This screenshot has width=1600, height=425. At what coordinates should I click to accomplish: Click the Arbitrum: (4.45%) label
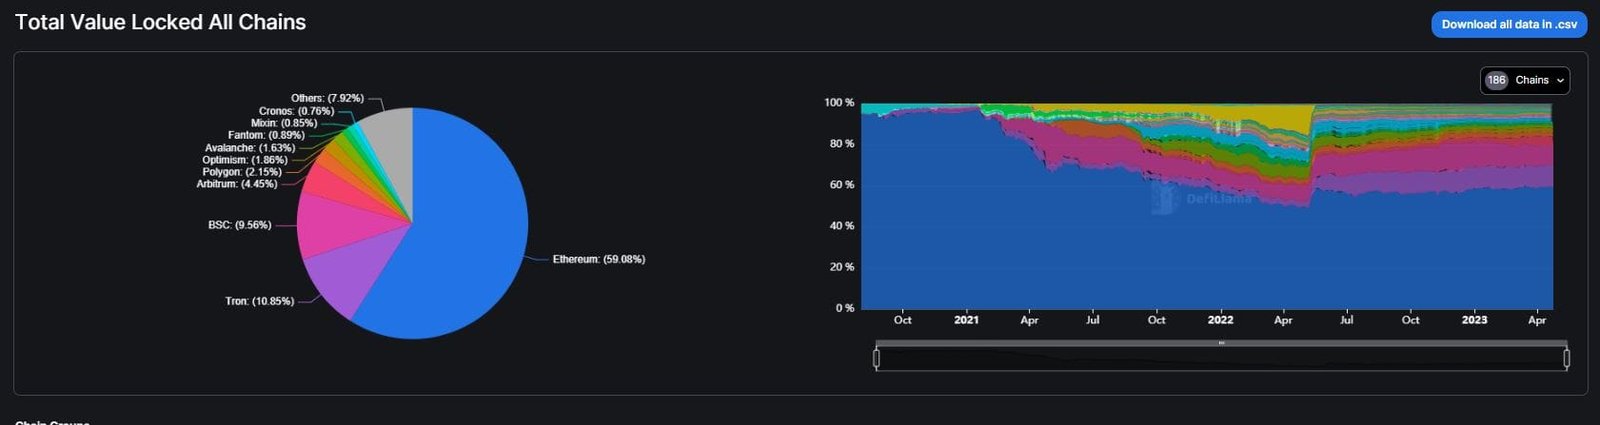[x=237, y=184]
